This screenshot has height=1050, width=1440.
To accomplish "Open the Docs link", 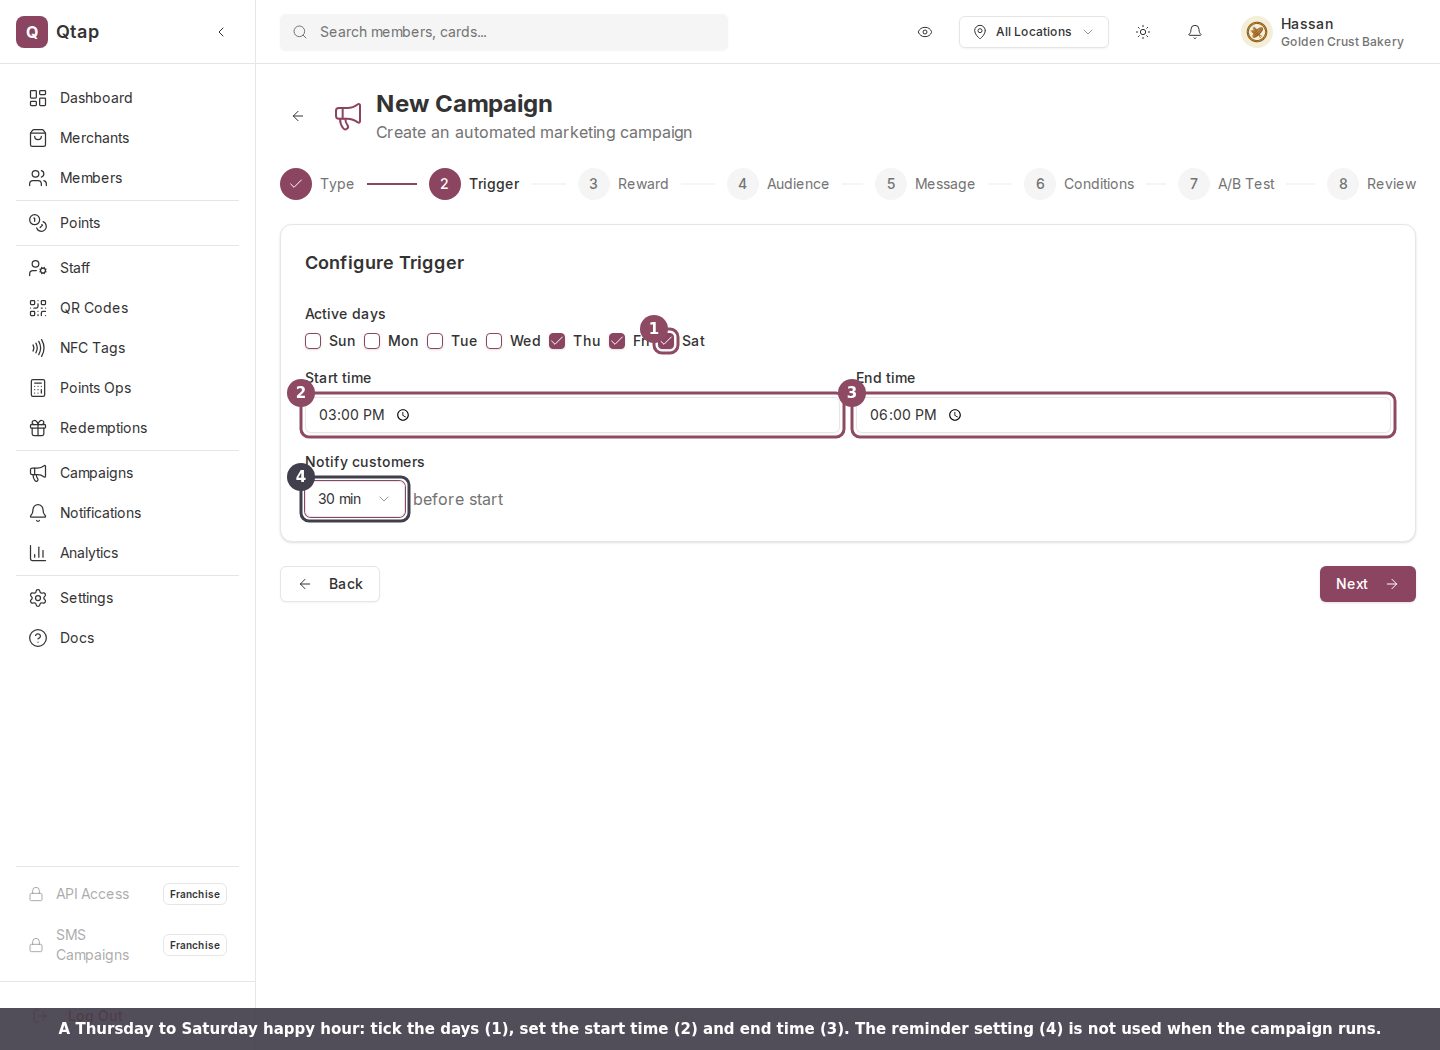I will tap(128, 638).
